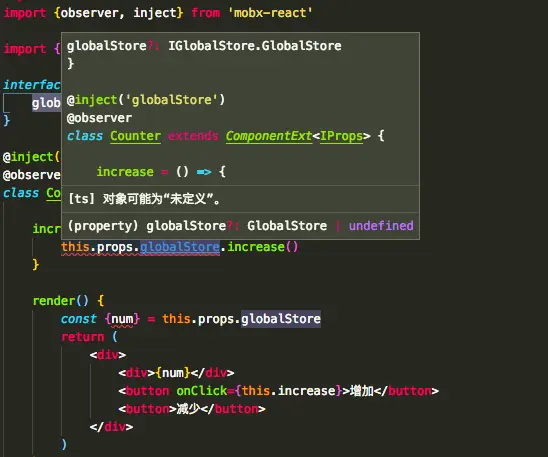Click onClick attribute on 增加 button tag
Image resolution: width=548 pixels, height=457 pixels.
(x=202, y=391)
